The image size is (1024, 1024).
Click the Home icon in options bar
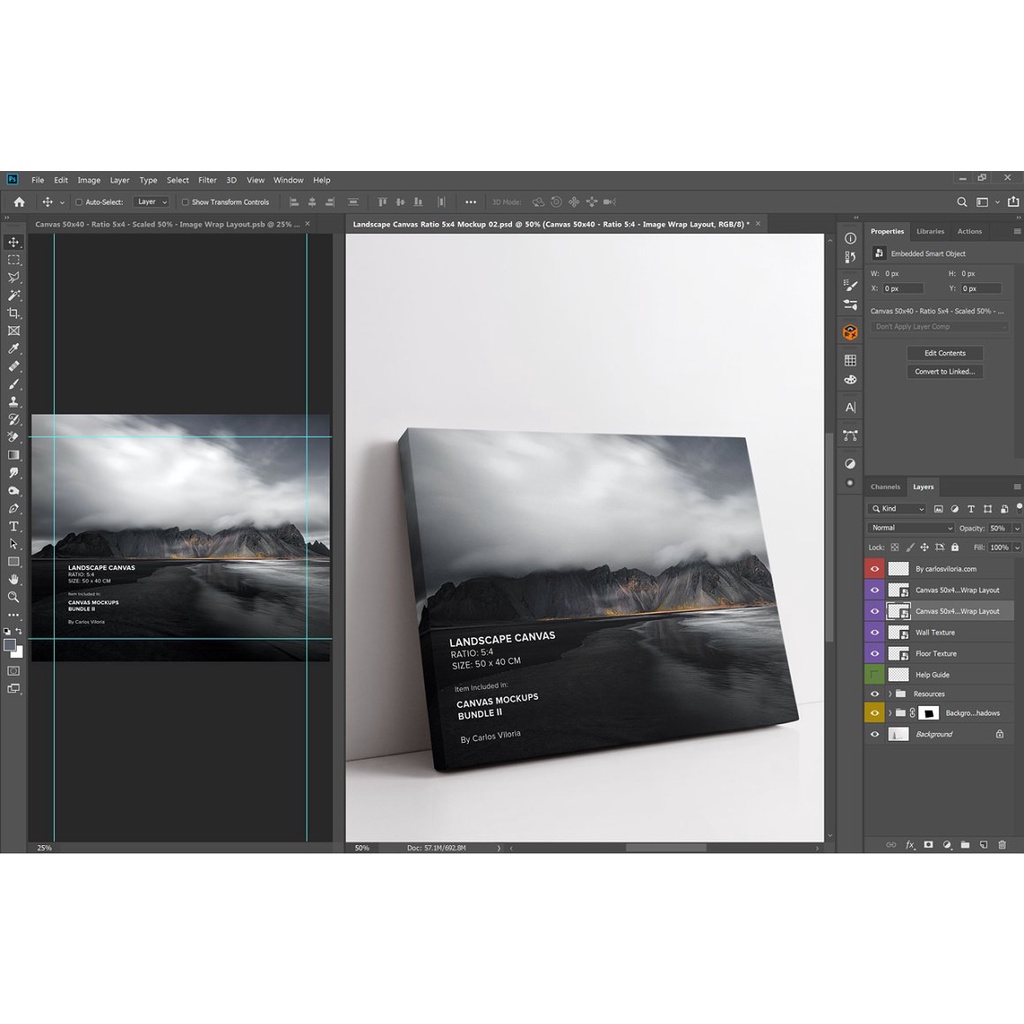pyautogui.click(x=20, y=202)
